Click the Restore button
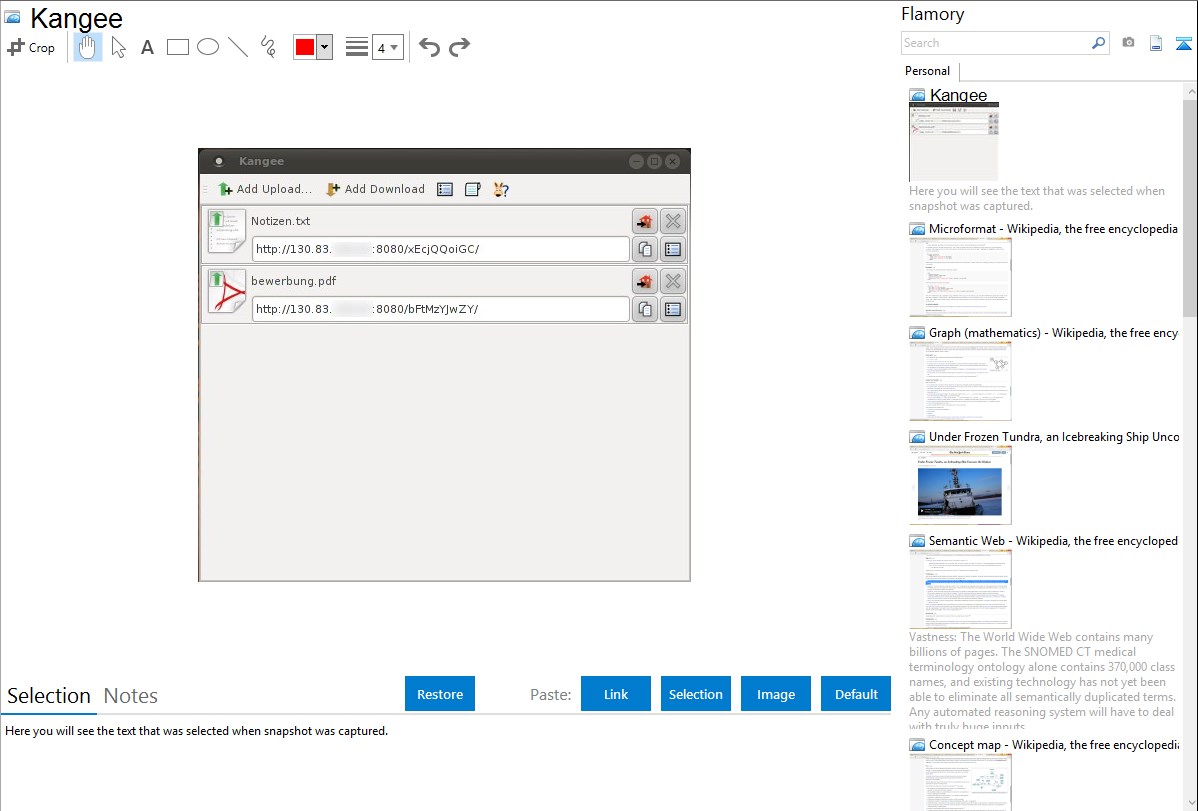This screenshot has height=811, width=1198. pos(440,694)
